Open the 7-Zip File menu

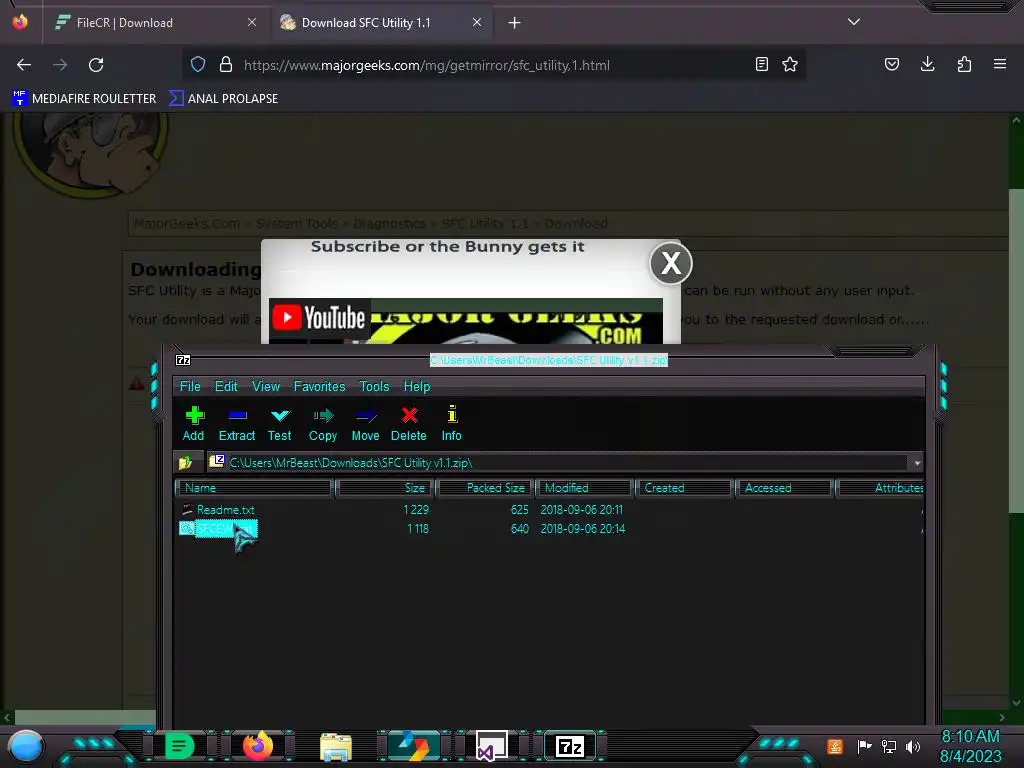tap(190, 387)
